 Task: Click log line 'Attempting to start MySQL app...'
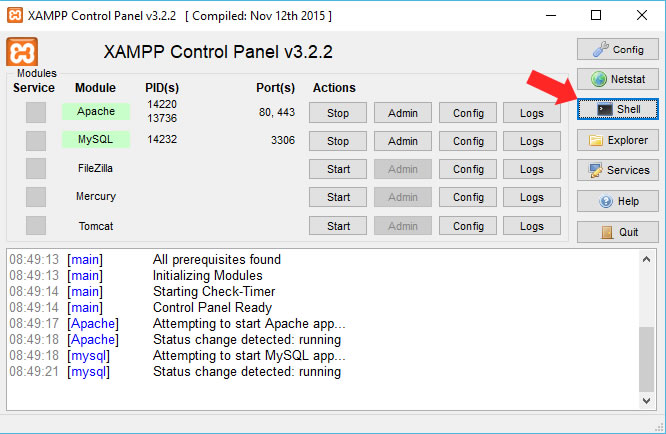[x=249, y=355]
